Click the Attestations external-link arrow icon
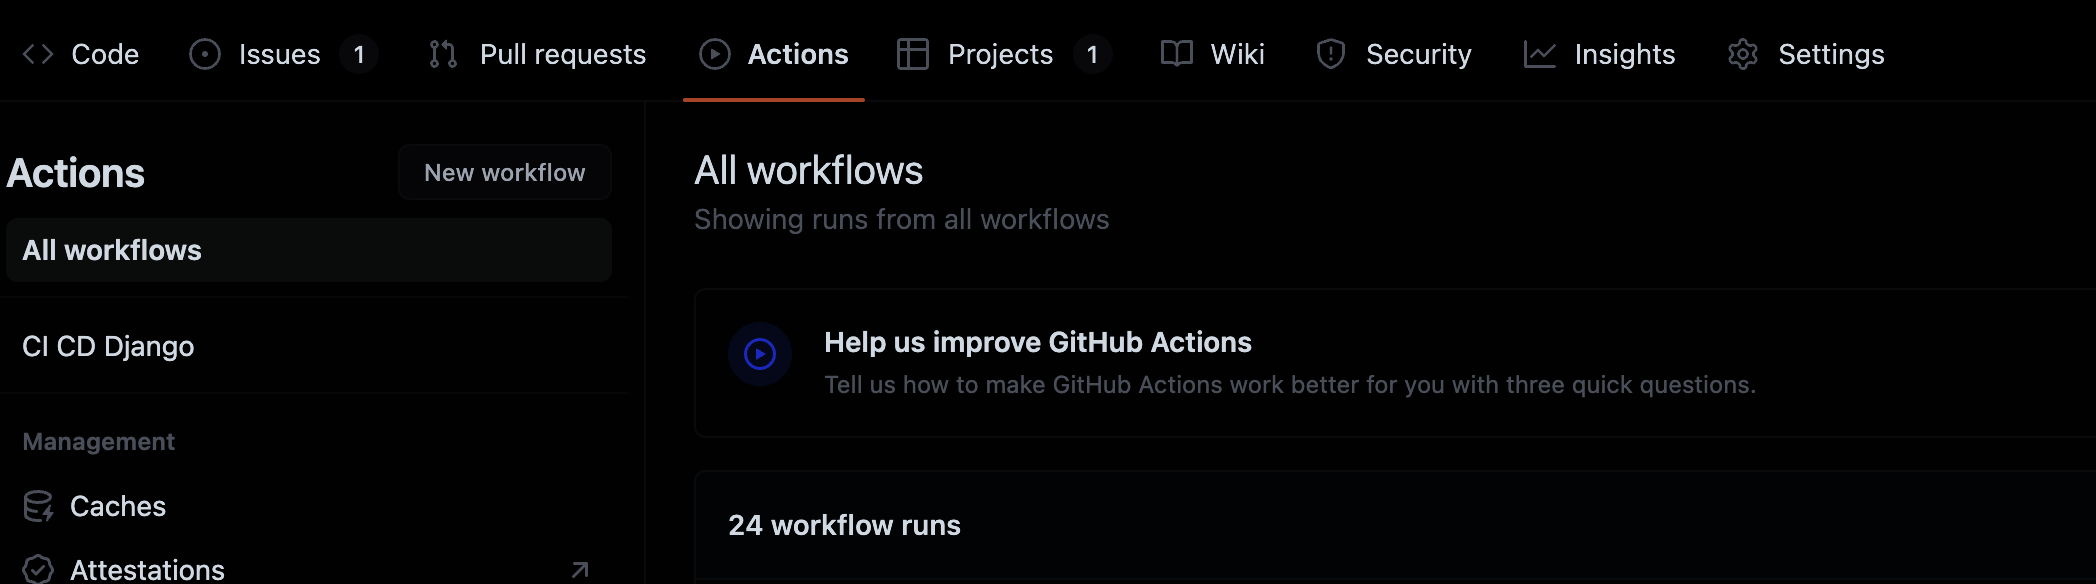Screen dimensions: 2096x584 point(580,570)
